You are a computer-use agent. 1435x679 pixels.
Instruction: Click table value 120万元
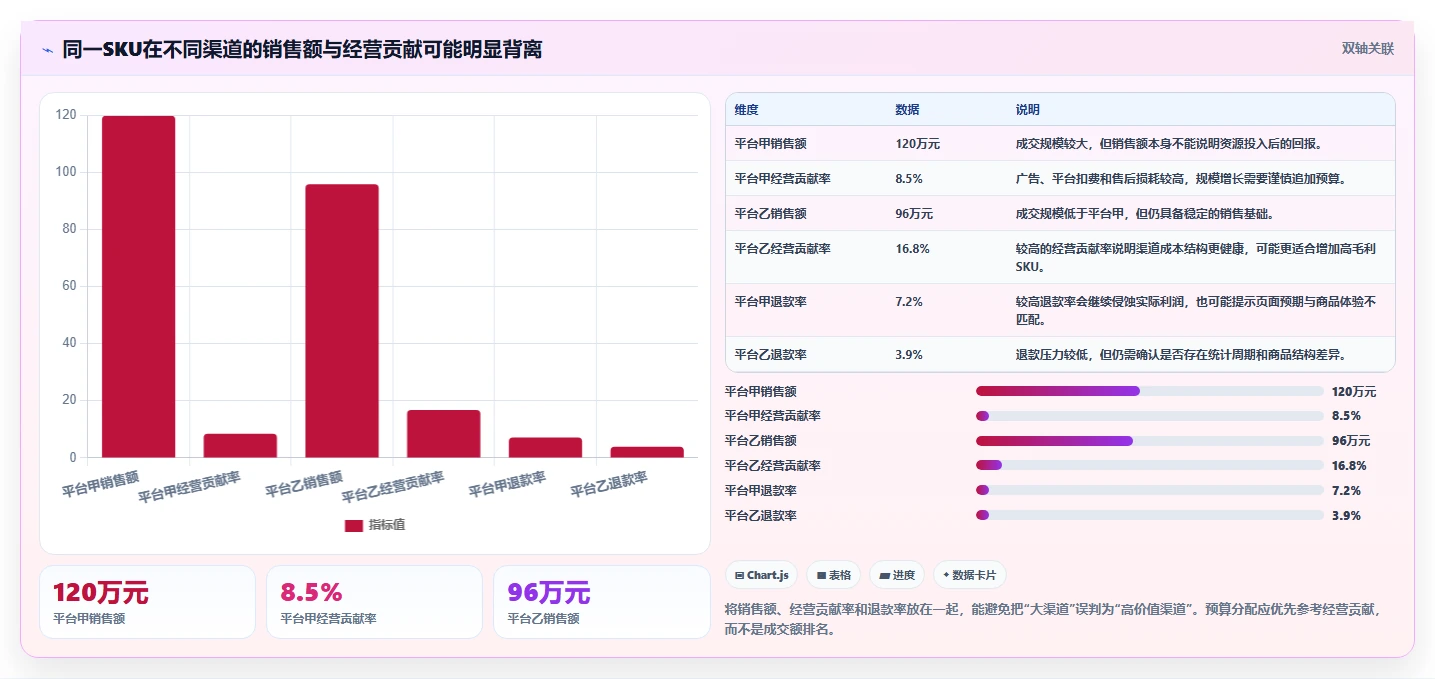click(x=918, y=144)
